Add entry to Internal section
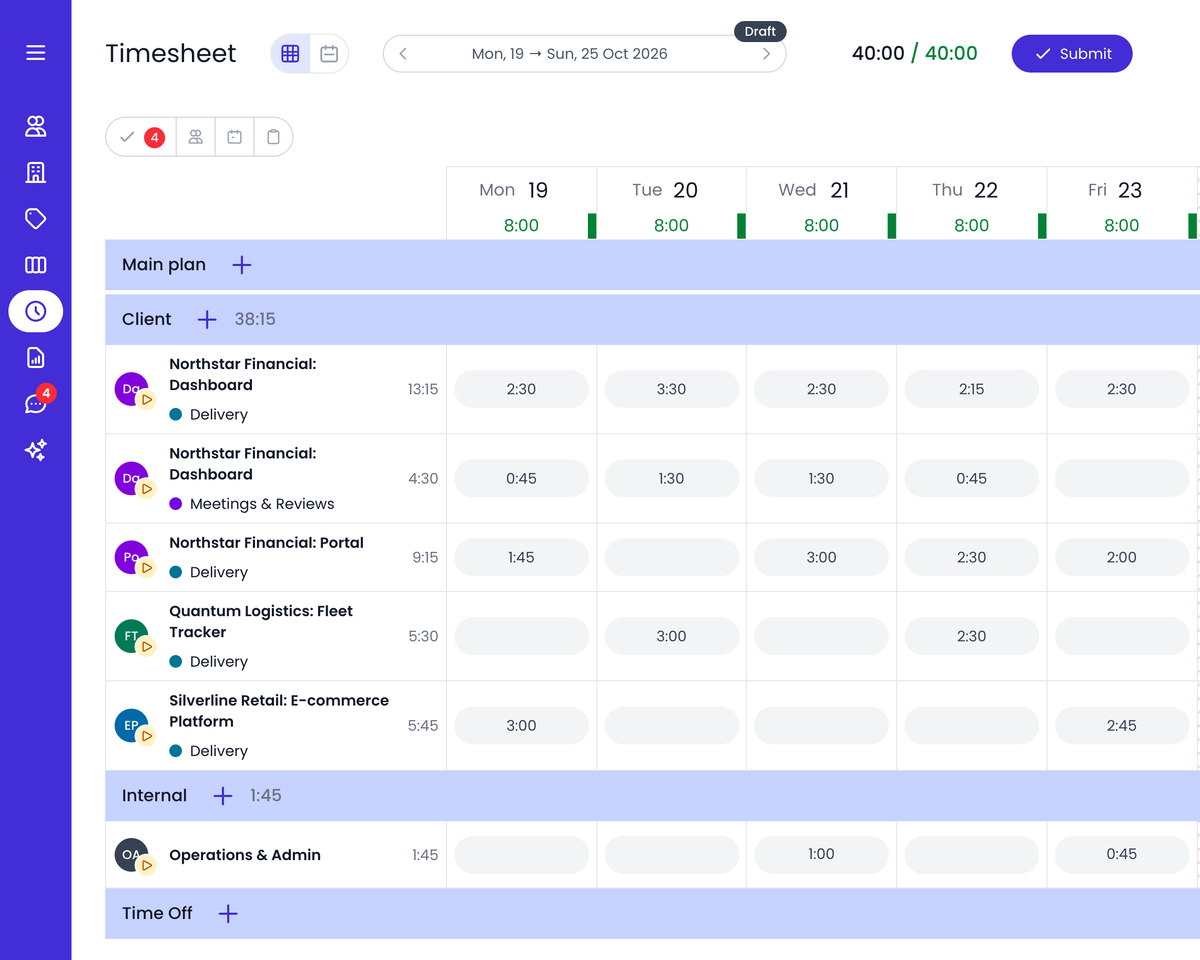Viewport: 1200px width, 960px height. coord(223,796)
